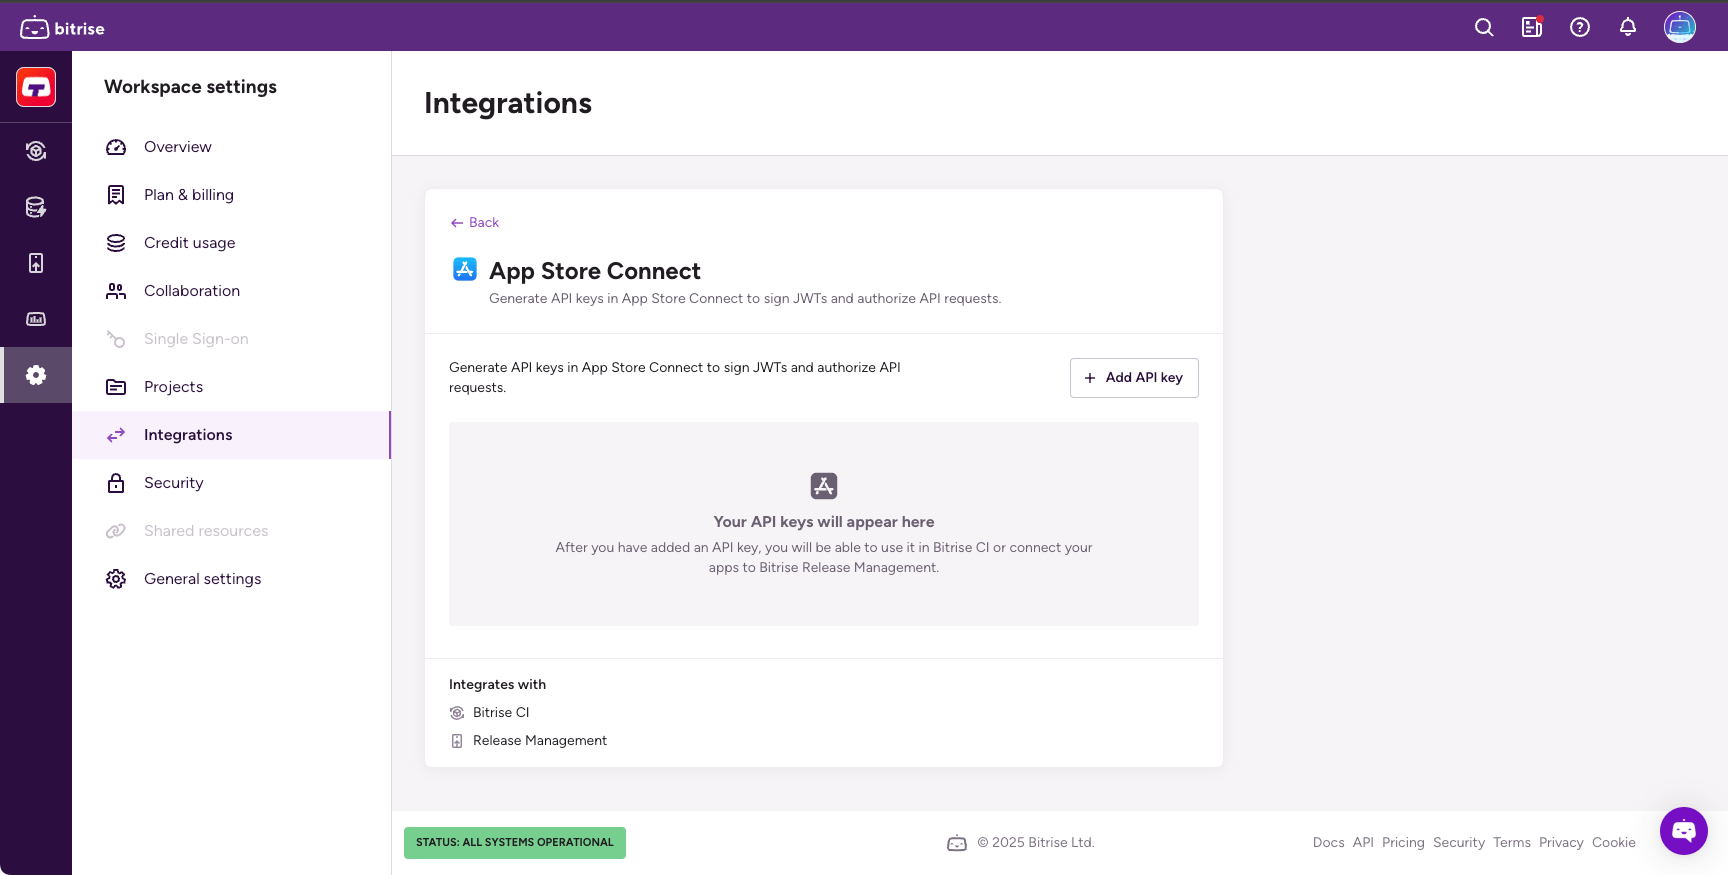
Task: Click the Add API key button
Action: pyautogui.click(x=1134, y=378)
